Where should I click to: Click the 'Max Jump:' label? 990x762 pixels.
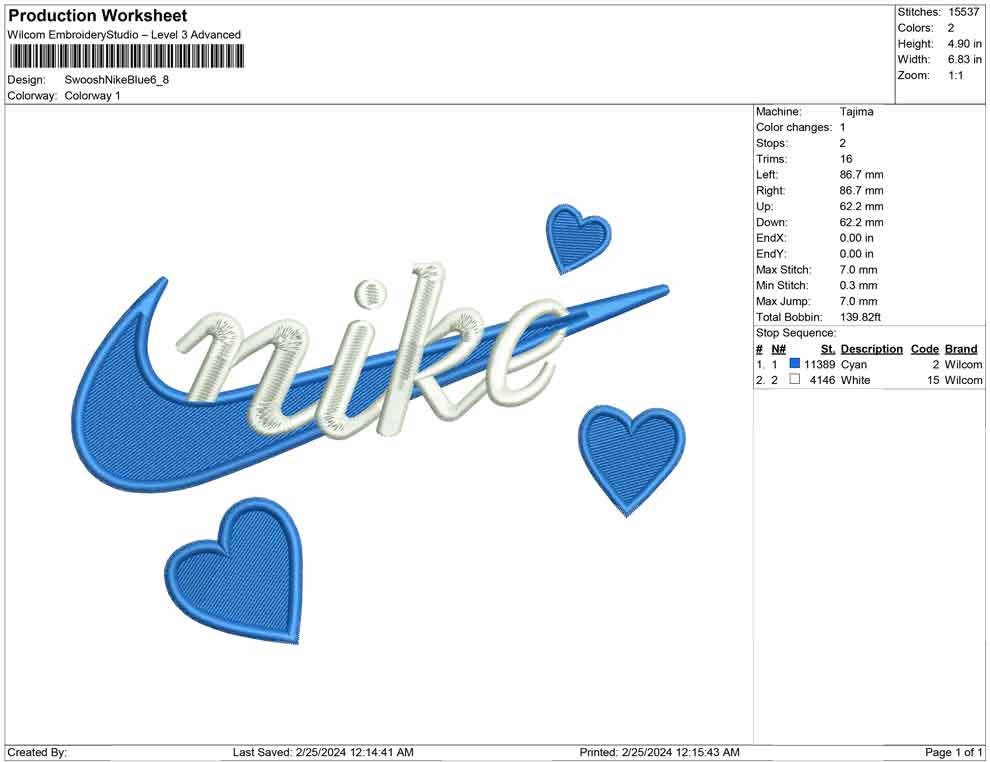(x=783, y=301)
